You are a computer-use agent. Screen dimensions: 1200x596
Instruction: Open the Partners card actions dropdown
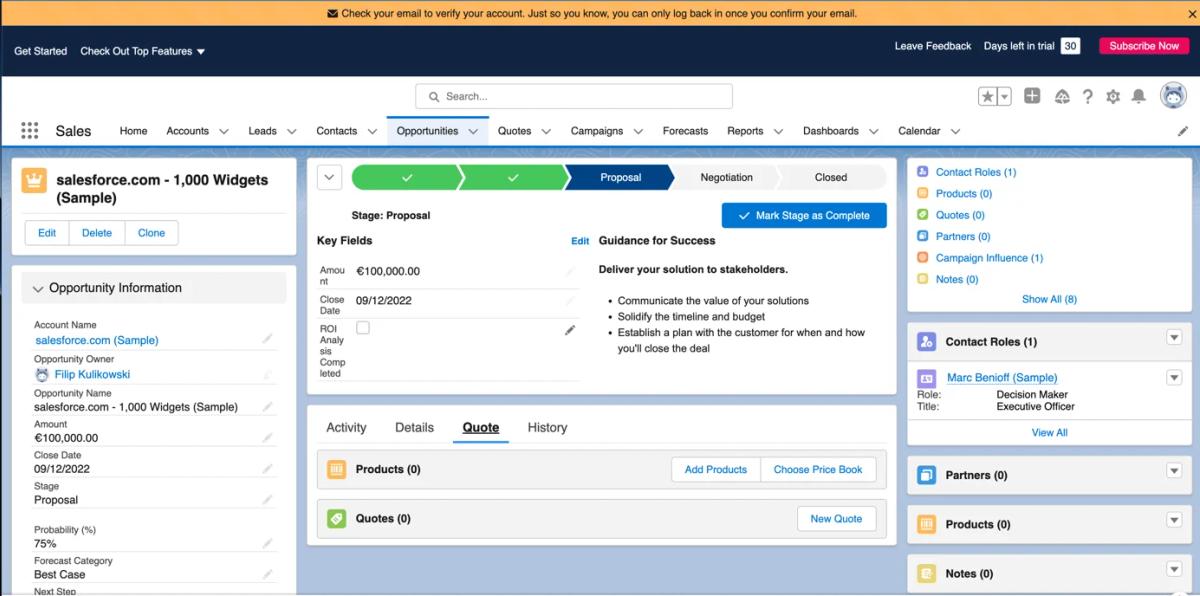click(x=1174, y=471)
